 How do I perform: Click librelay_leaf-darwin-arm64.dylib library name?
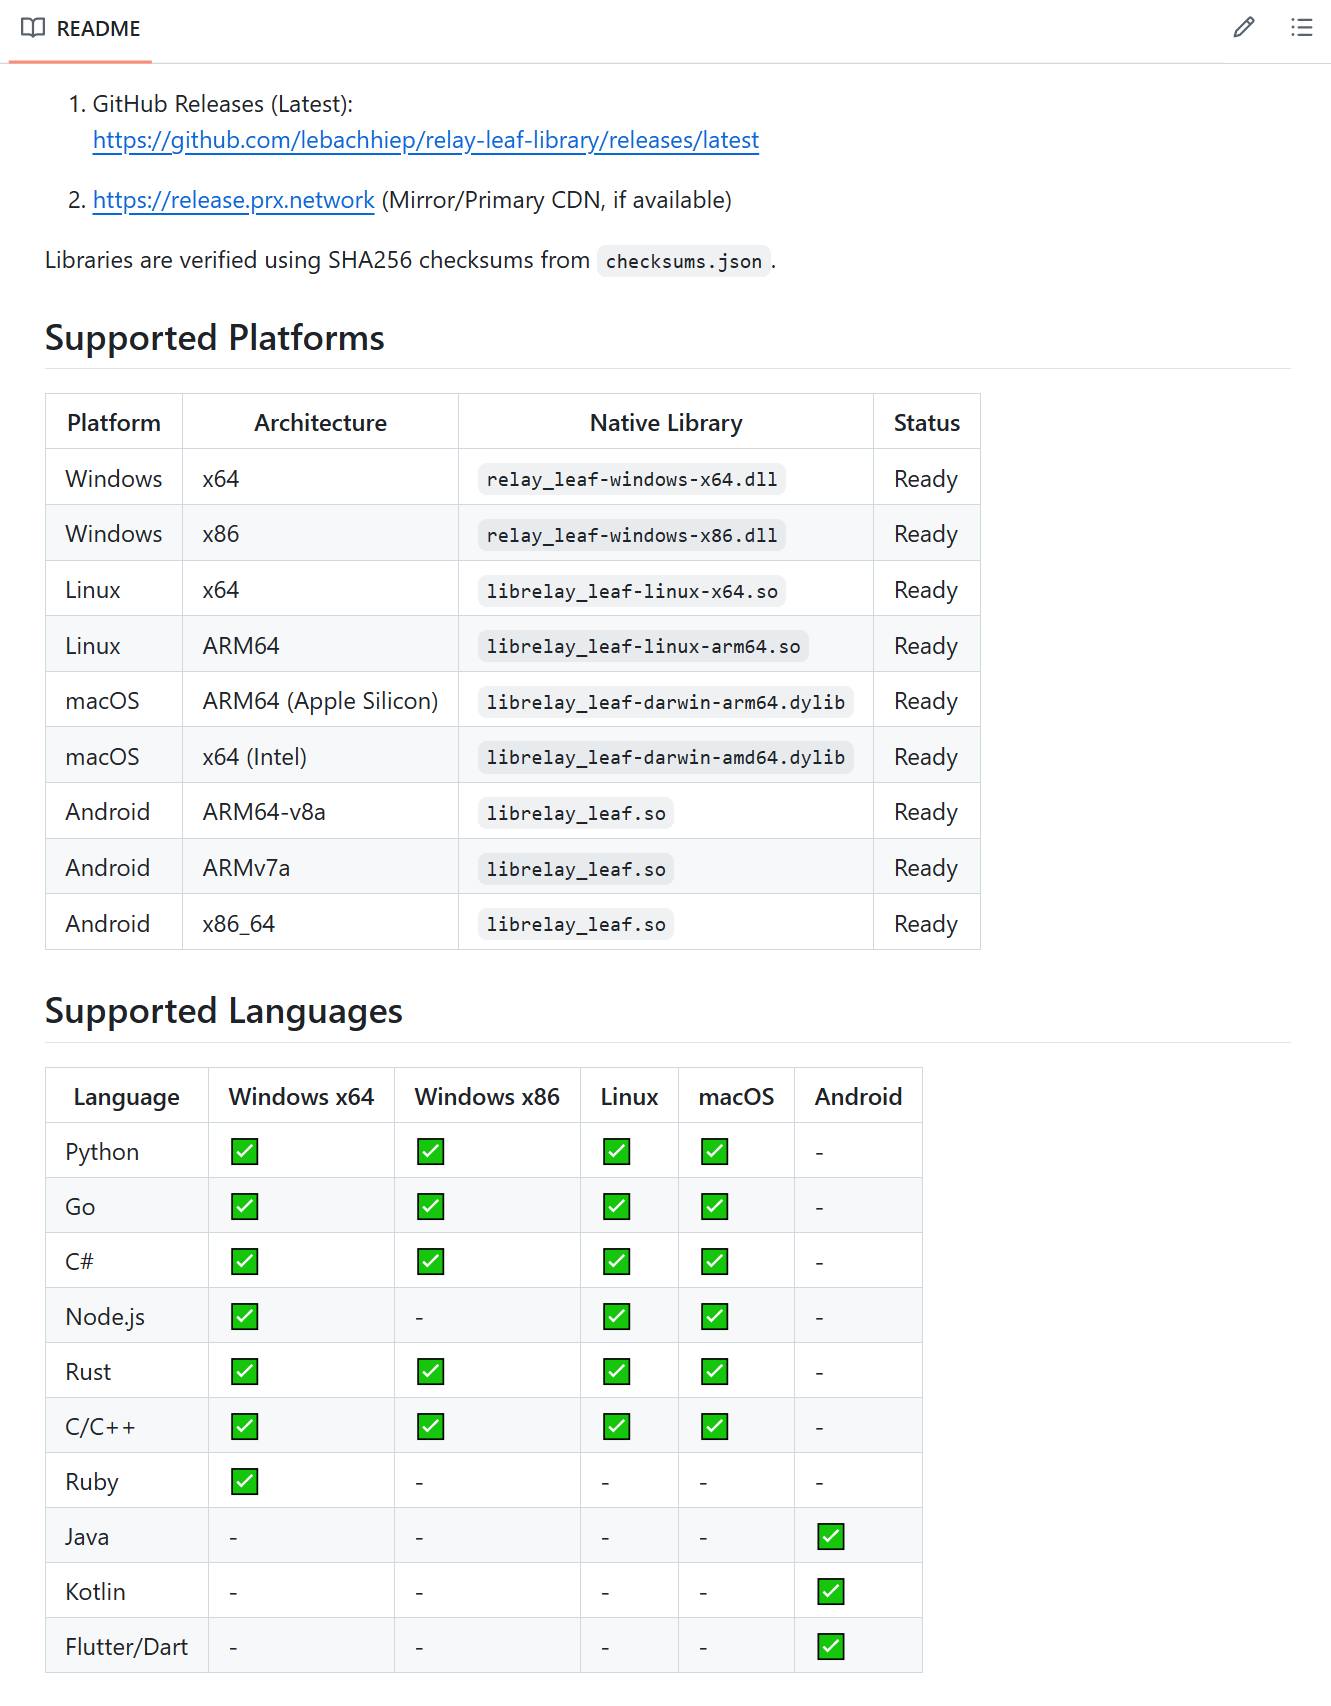click(x=666, y=702)
